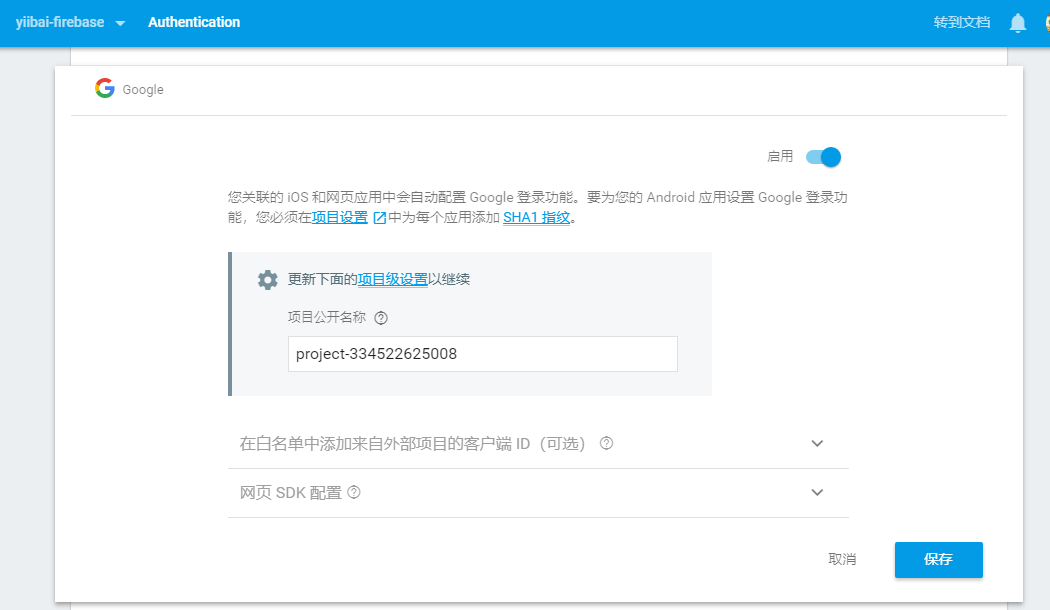This screenshot has height=610, width=1050.
Task: Click the gear icon in the settings notice
Action: point(267,280)
